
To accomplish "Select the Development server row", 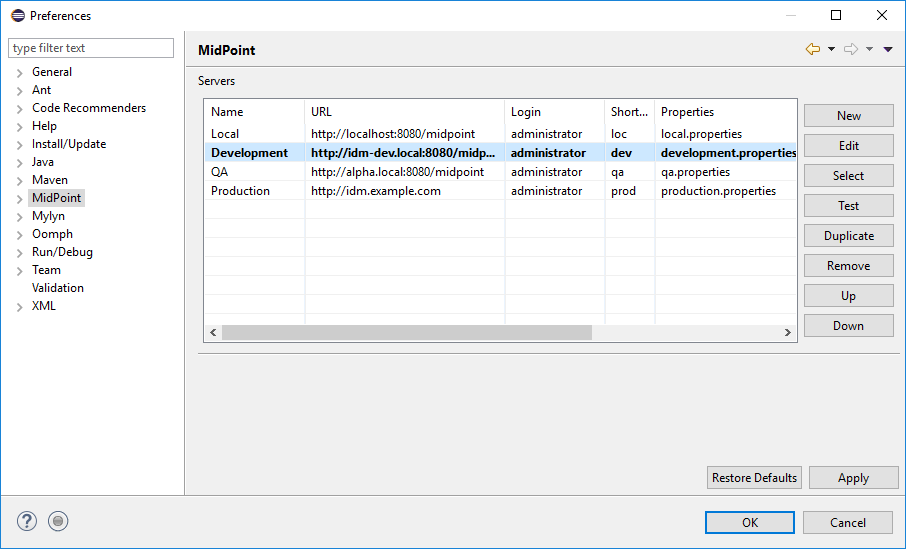I will [500, 153].
